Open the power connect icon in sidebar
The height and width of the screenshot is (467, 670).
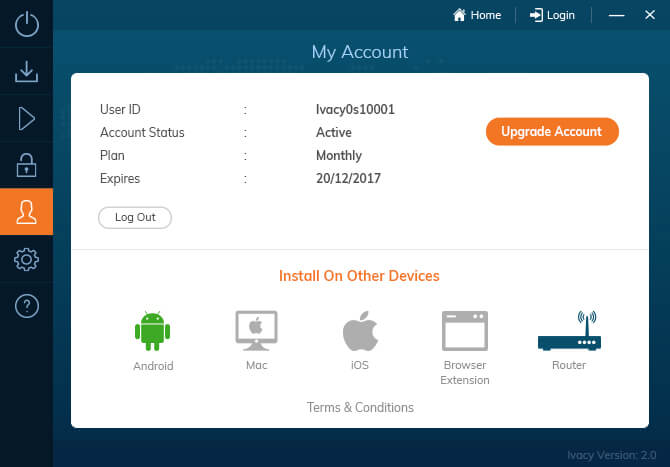pos(26,24)
